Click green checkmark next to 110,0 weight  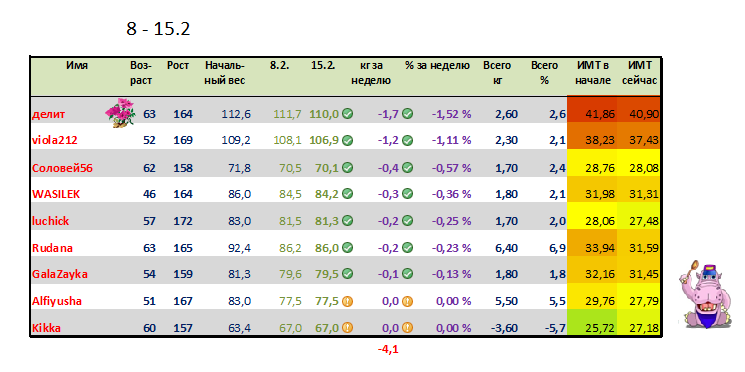[347, 114]
